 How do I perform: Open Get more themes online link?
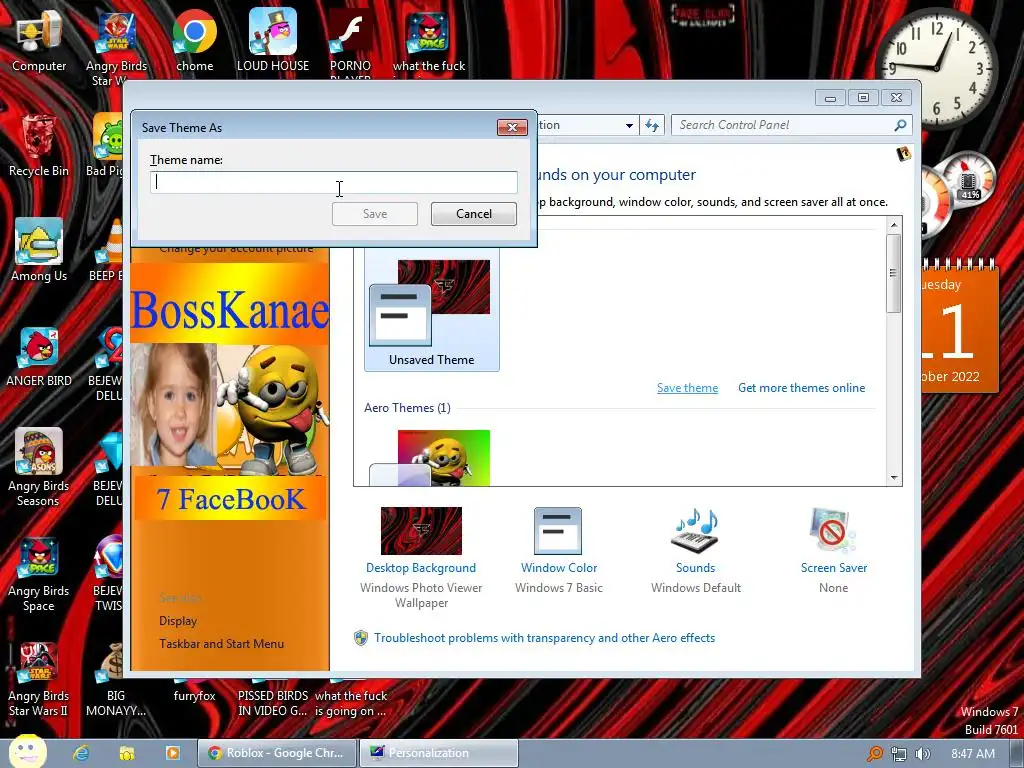[801, 388]
